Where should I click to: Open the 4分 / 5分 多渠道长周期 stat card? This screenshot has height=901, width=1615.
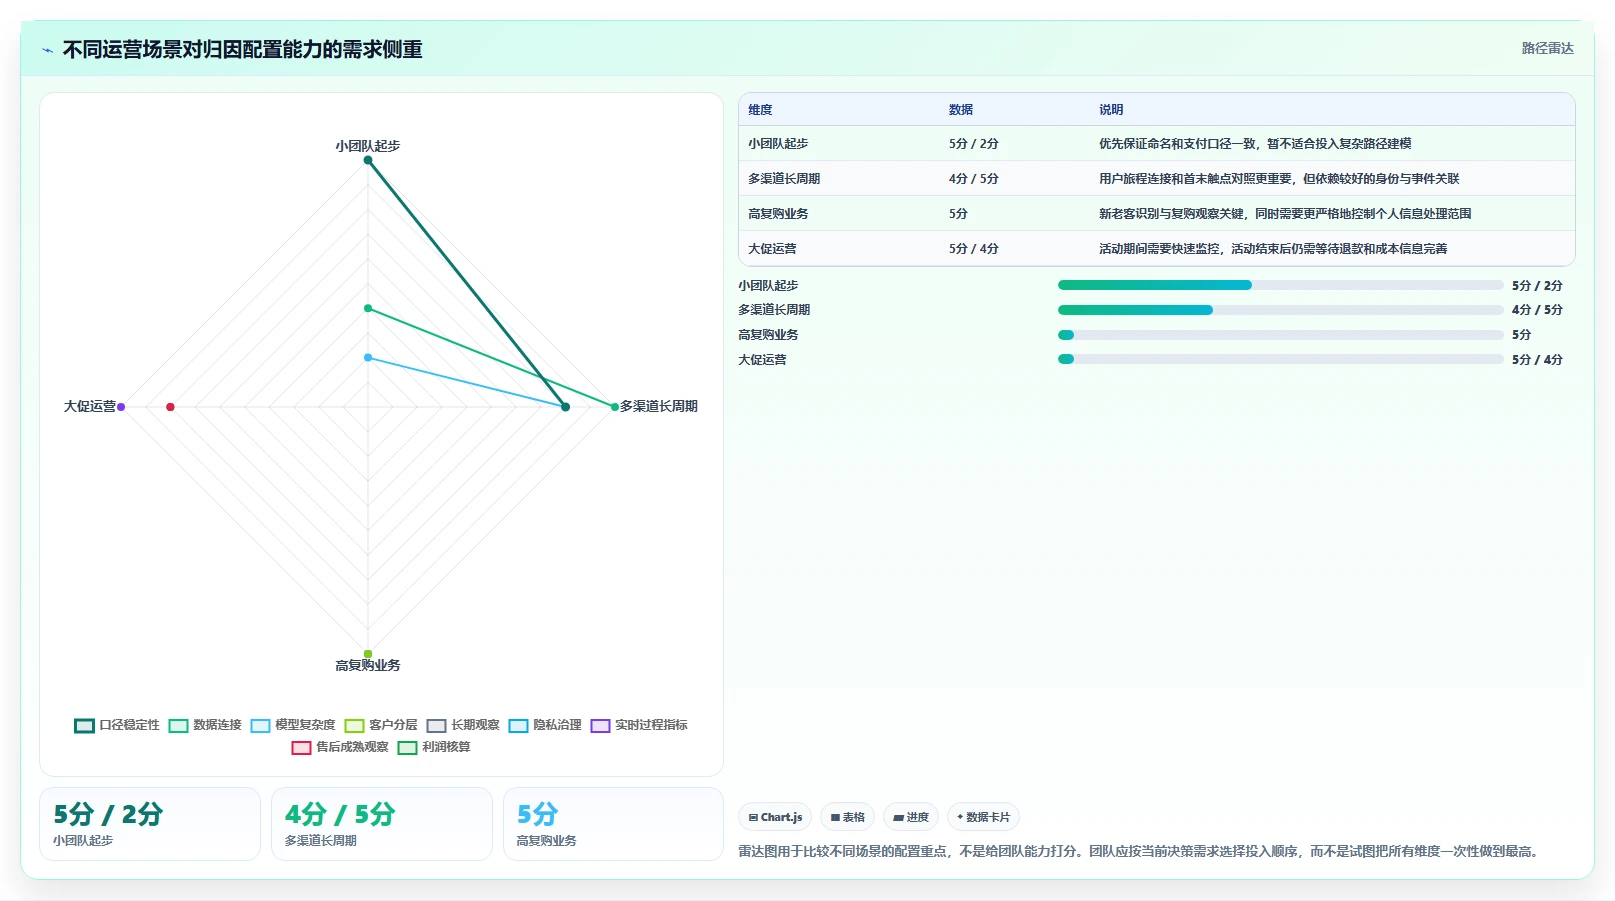[x=382, y=824]
